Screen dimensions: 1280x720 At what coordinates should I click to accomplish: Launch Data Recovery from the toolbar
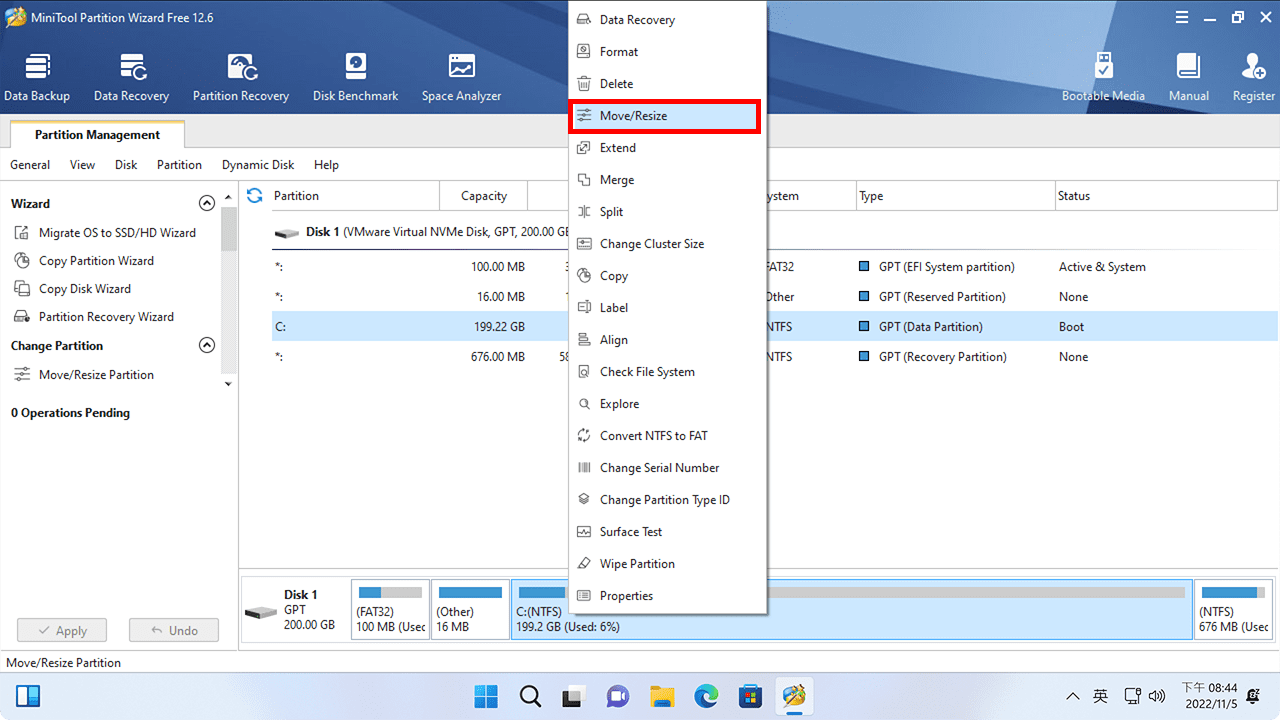pos(131,75)
